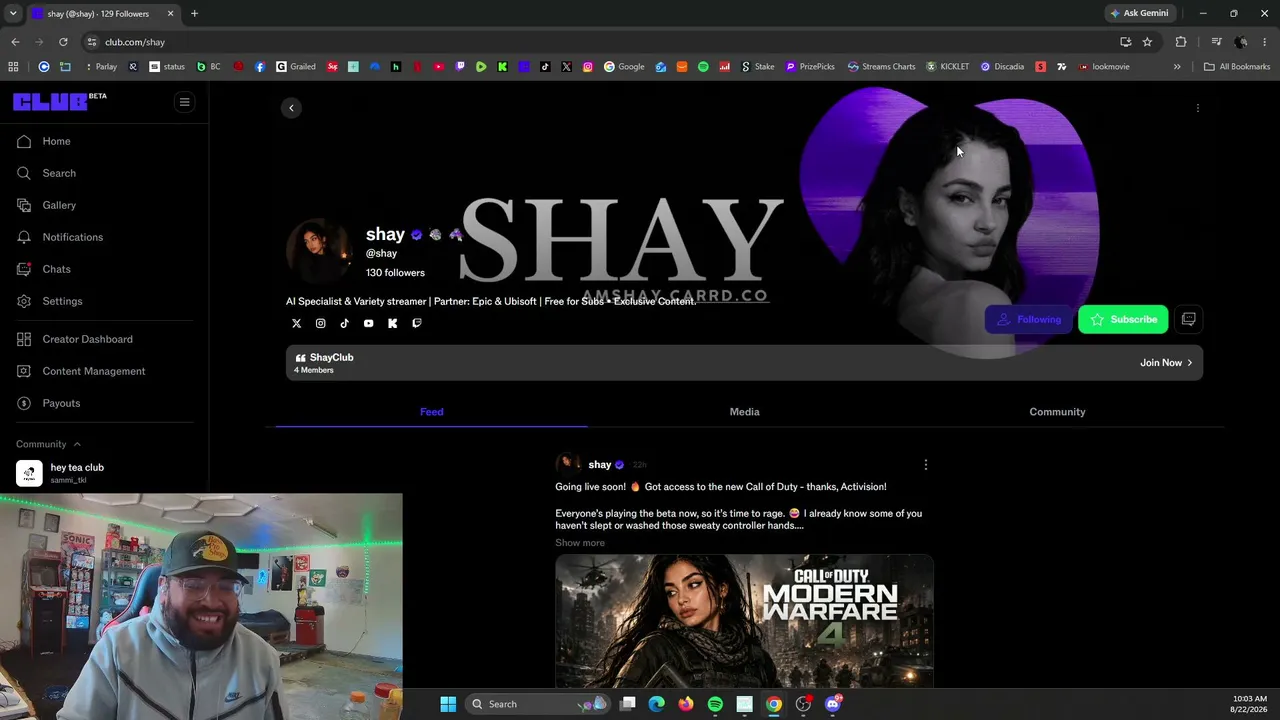The width and height of the screenshot is (1280, 720).
Task: Switch to the Feed tab
Action: 432,412
